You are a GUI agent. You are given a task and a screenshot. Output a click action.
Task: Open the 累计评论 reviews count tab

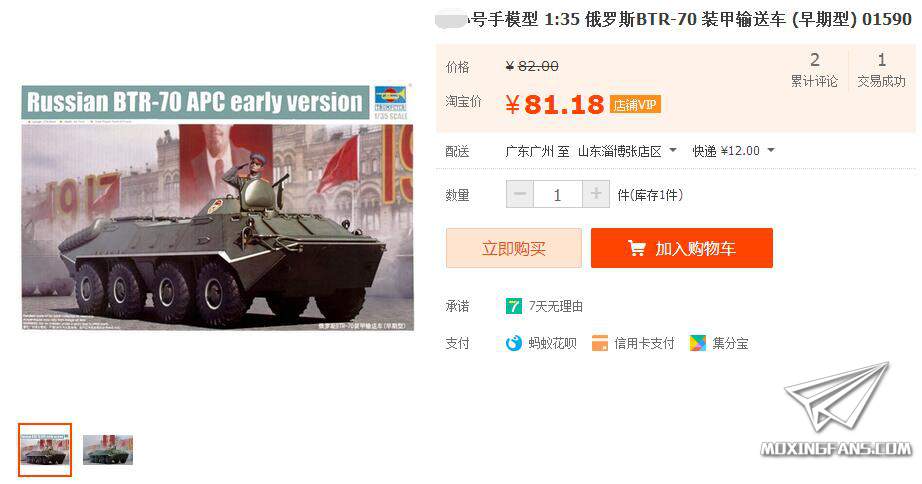(x=814, y=70)
